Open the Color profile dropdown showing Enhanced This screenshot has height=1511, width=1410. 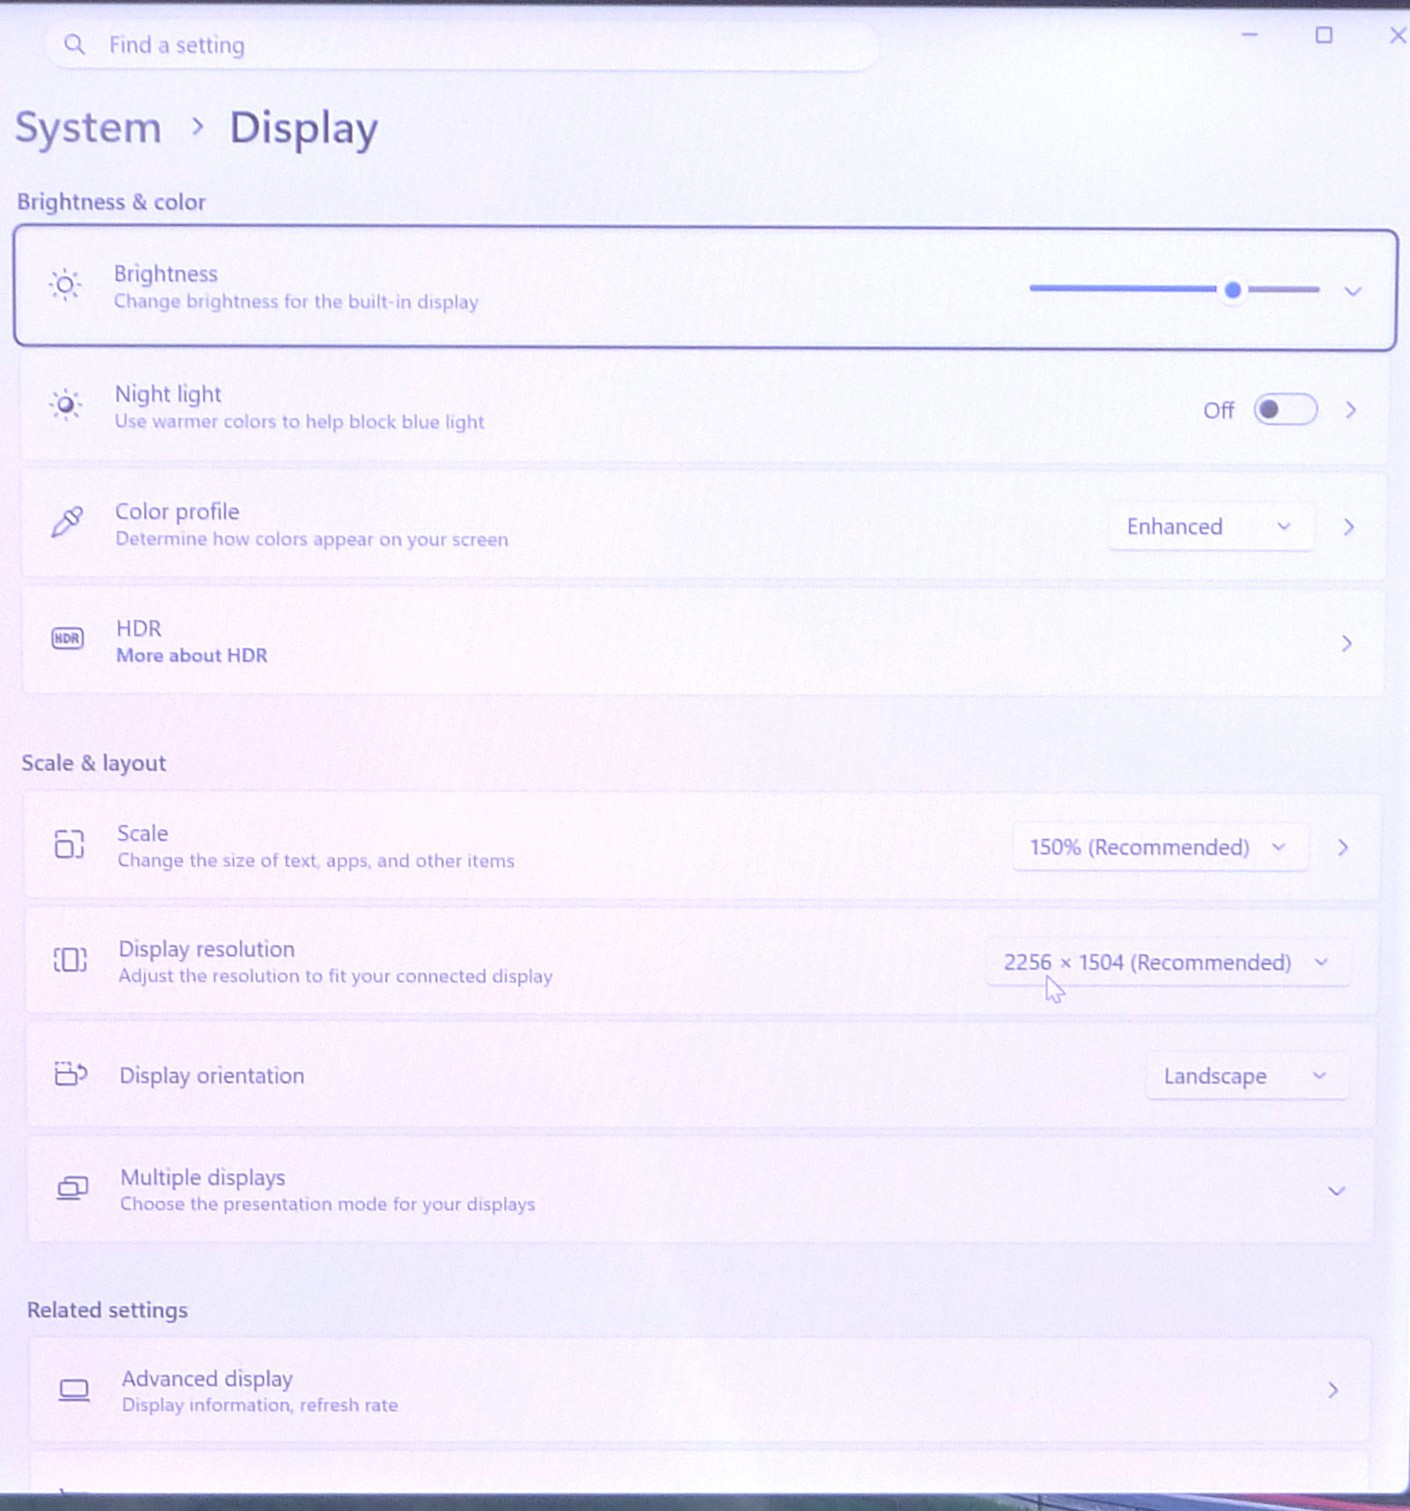pyautogui.click(x=1210, y=527)
